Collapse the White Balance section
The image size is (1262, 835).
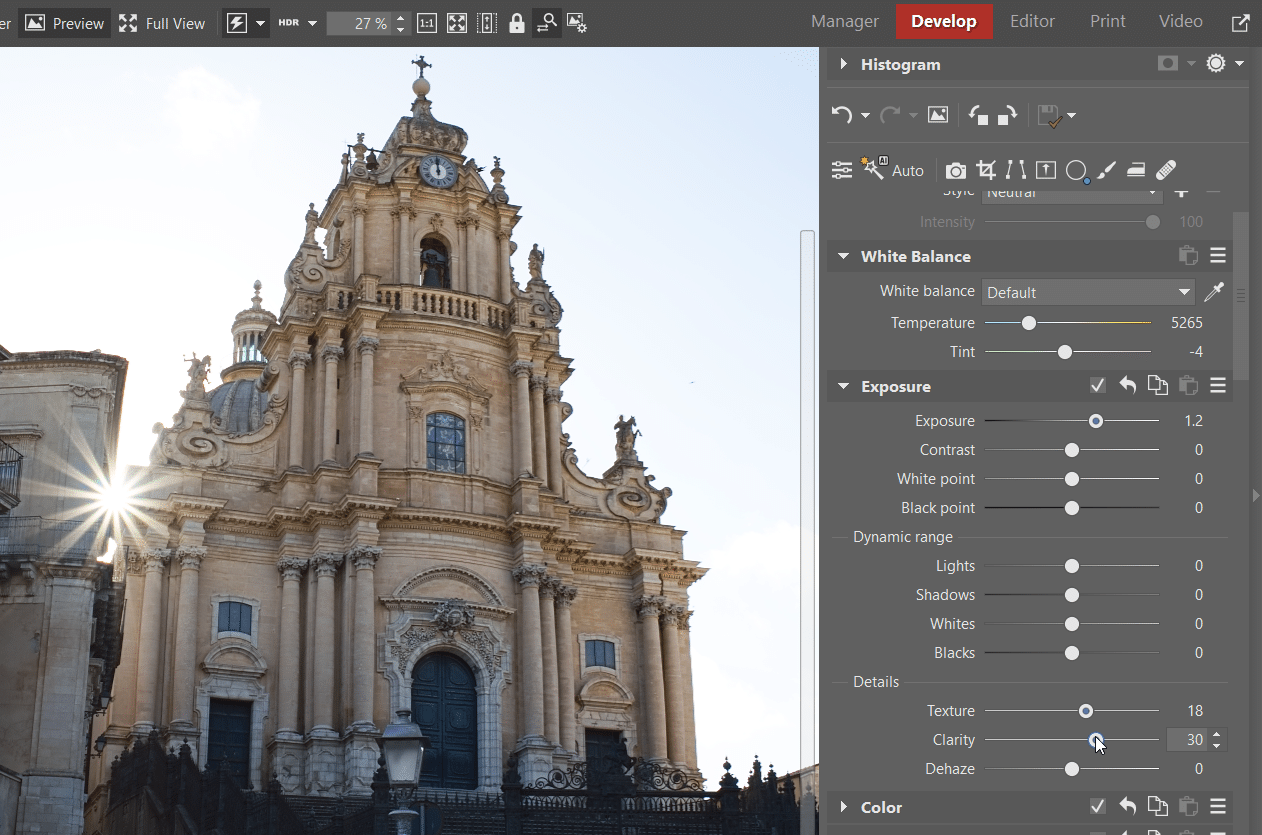tap(843, 257)
